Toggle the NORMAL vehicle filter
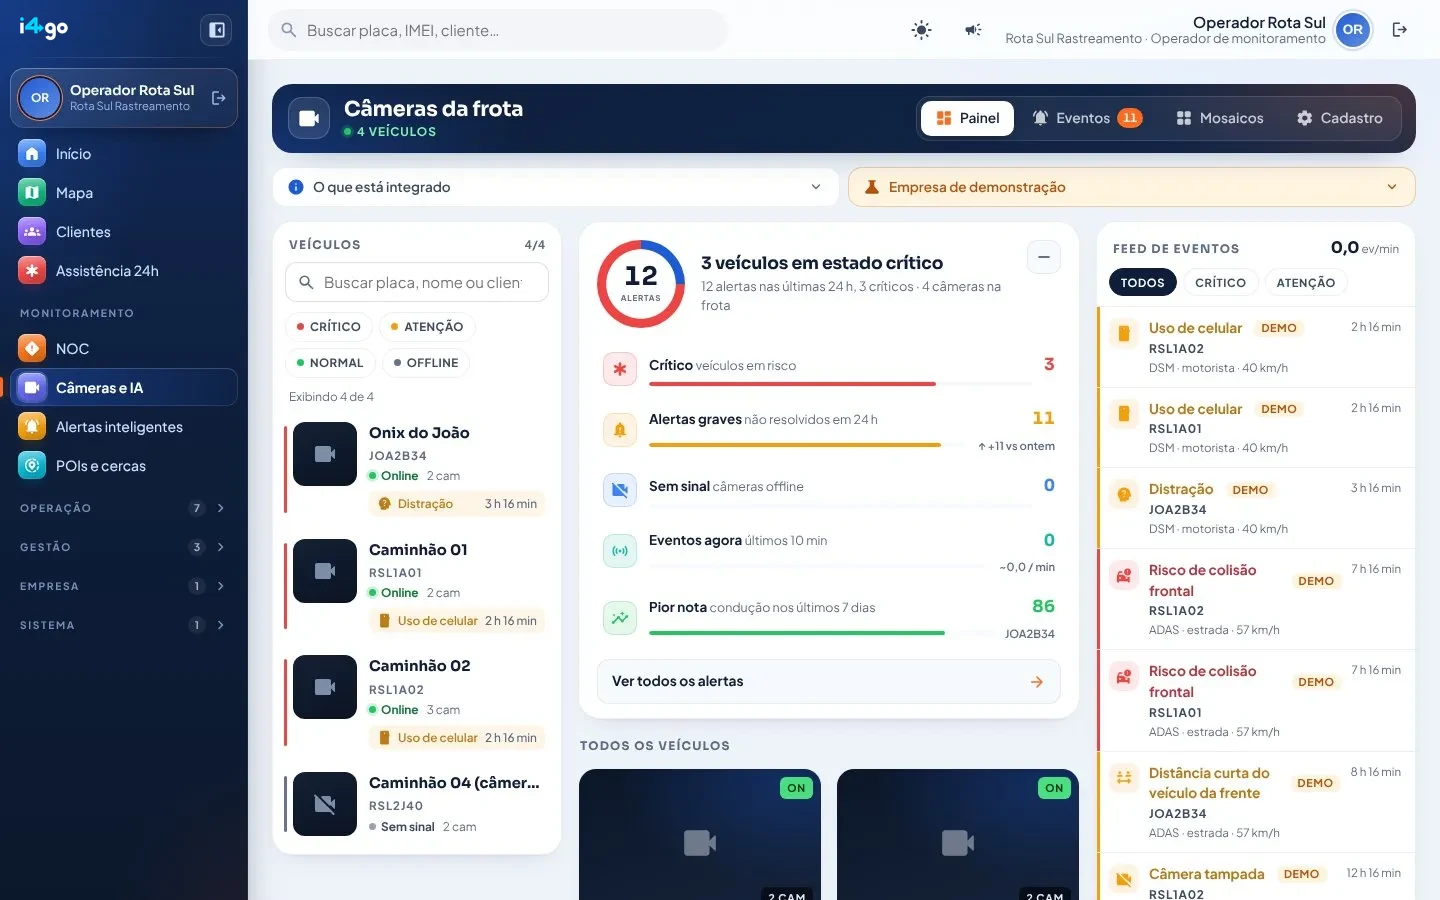1440x900 pixels. tap(330, 363)
